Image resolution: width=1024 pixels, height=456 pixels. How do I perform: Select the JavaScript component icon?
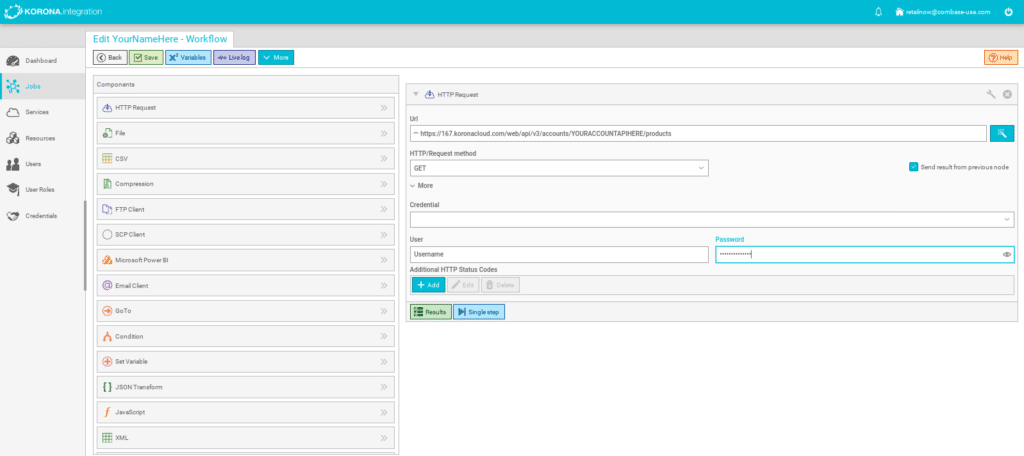click(x=107, y=412)
